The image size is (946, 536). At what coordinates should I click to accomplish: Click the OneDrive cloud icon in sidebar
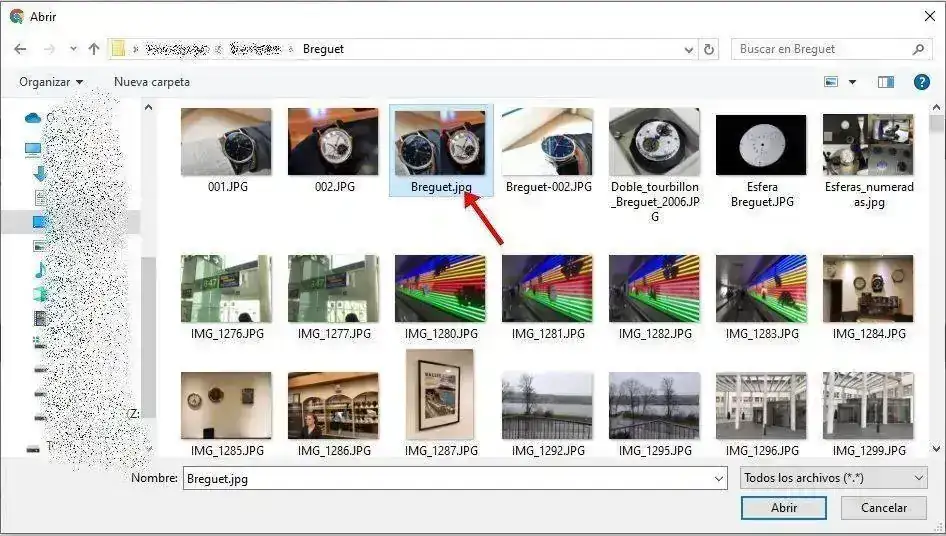coord(33,118)
